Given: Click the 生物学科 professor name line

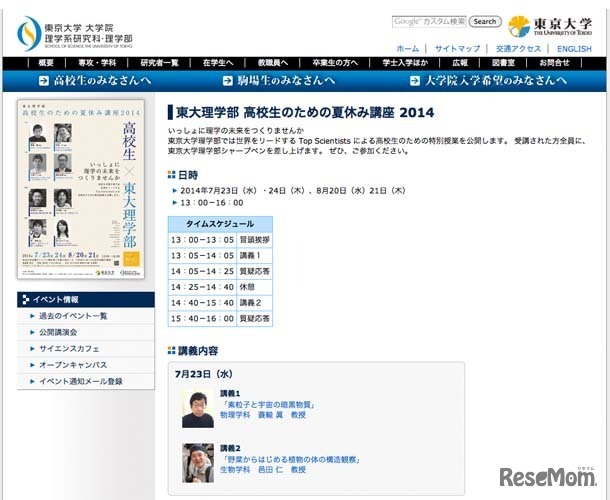Looking at the screenshot, I should click(263, 470).
